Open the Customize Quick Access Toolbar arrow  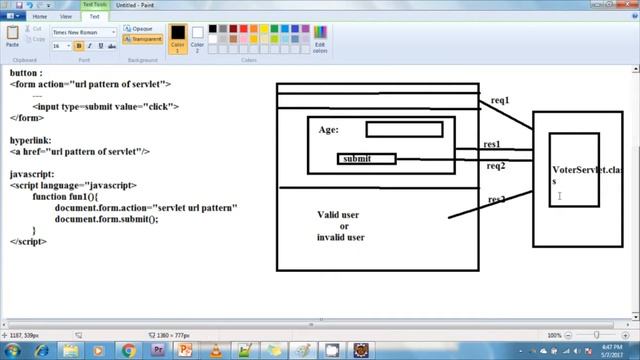click(49, 5)
